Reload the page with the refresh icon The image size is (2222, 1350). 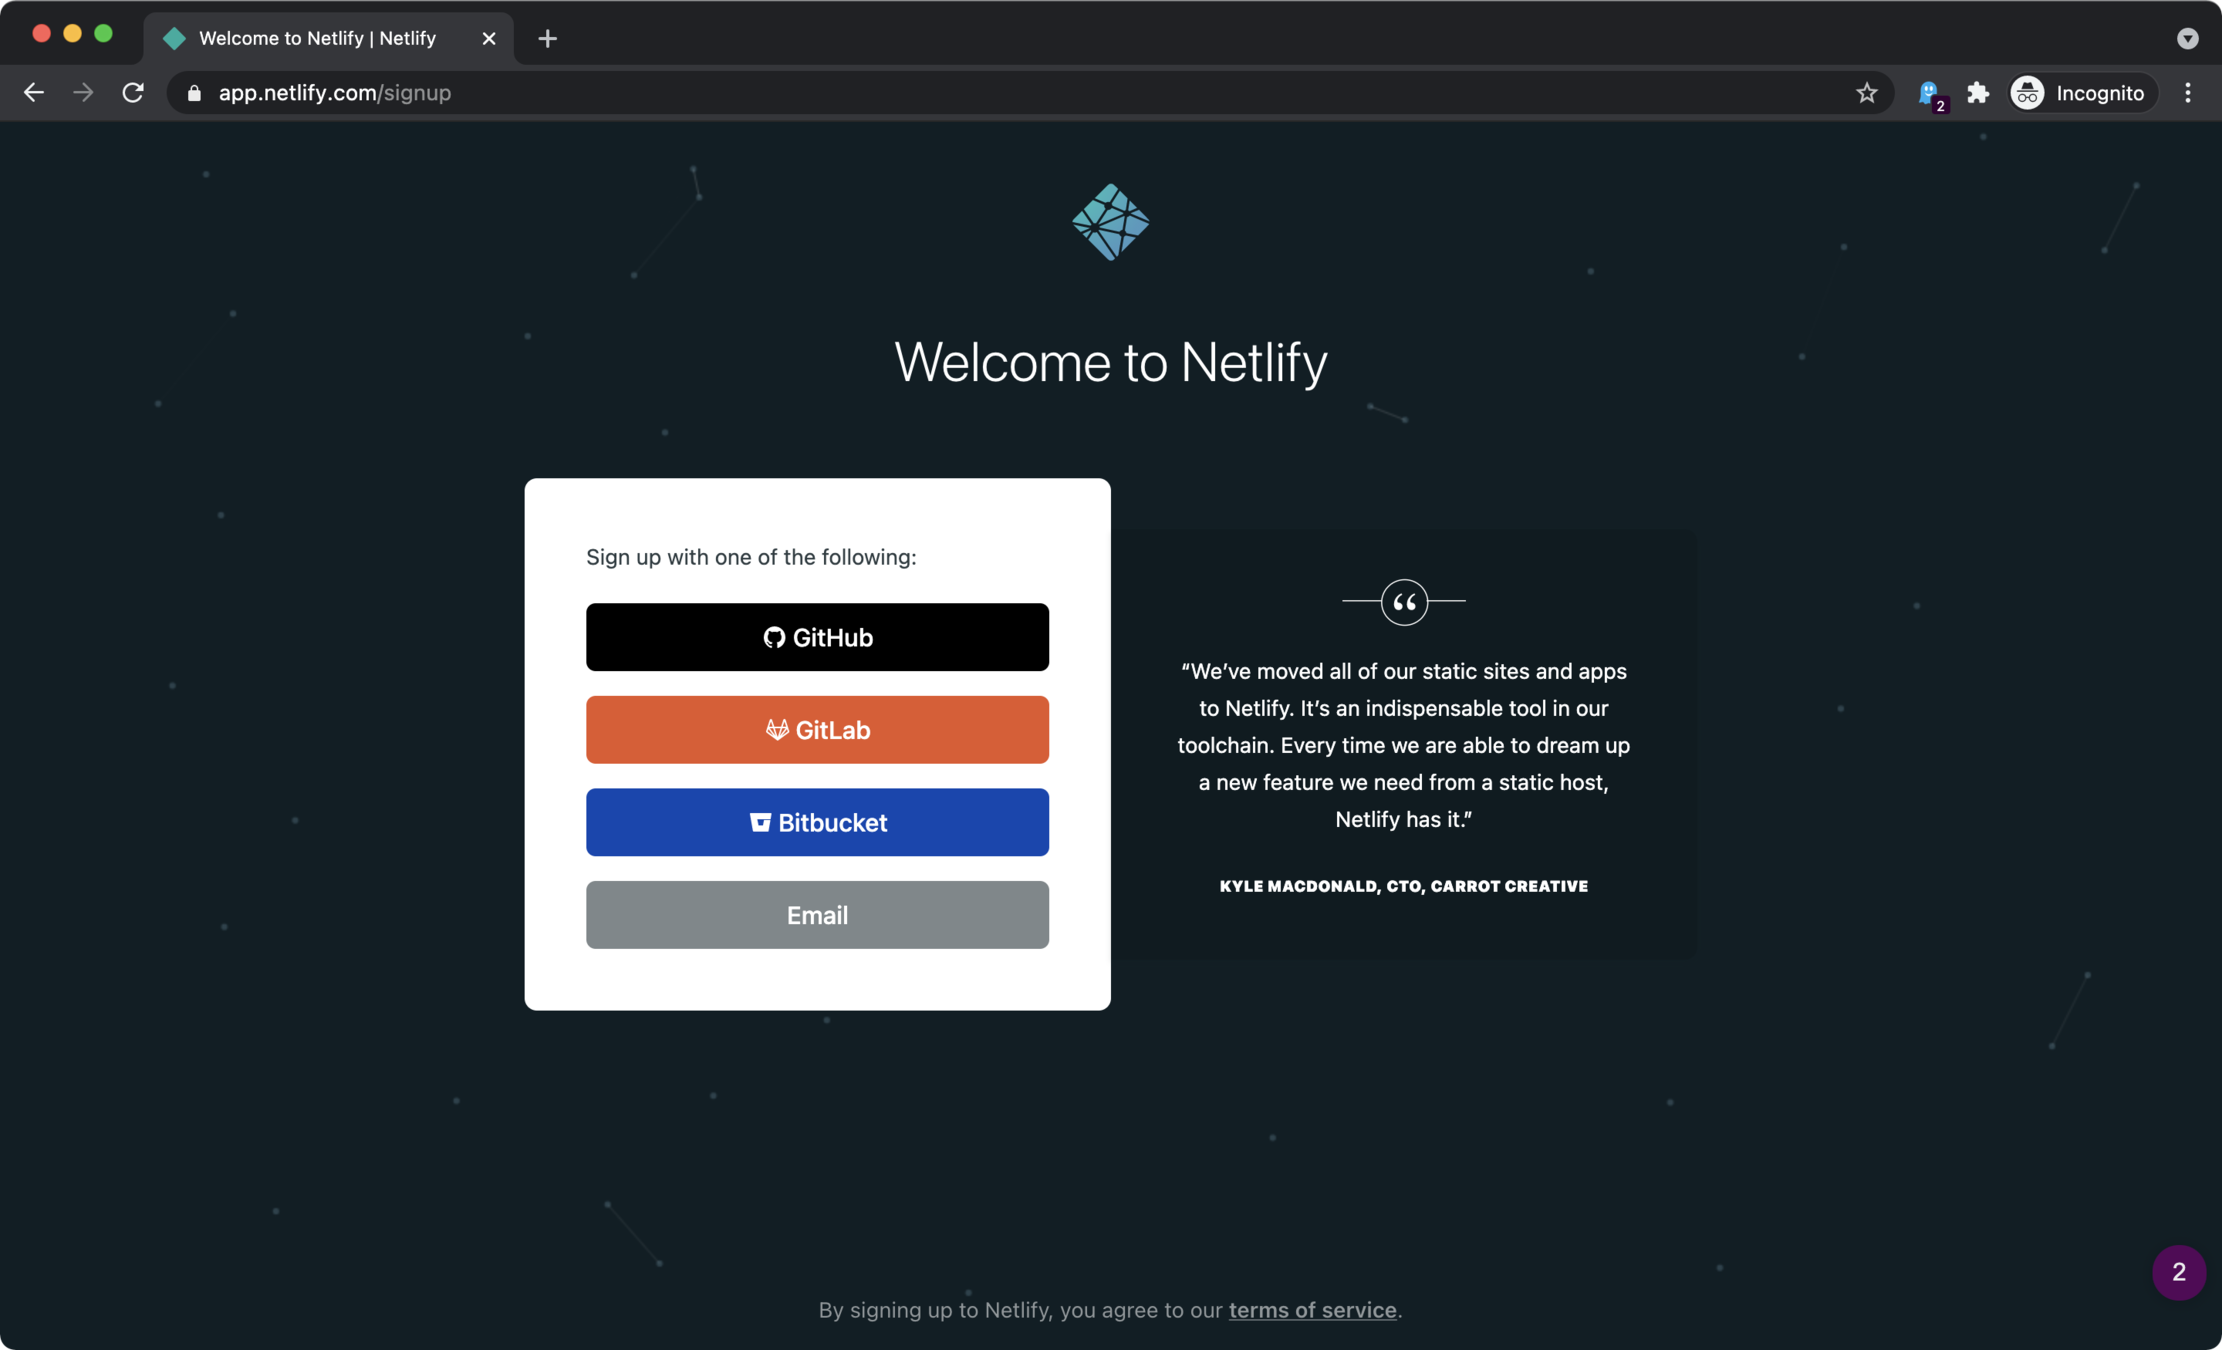133,93
